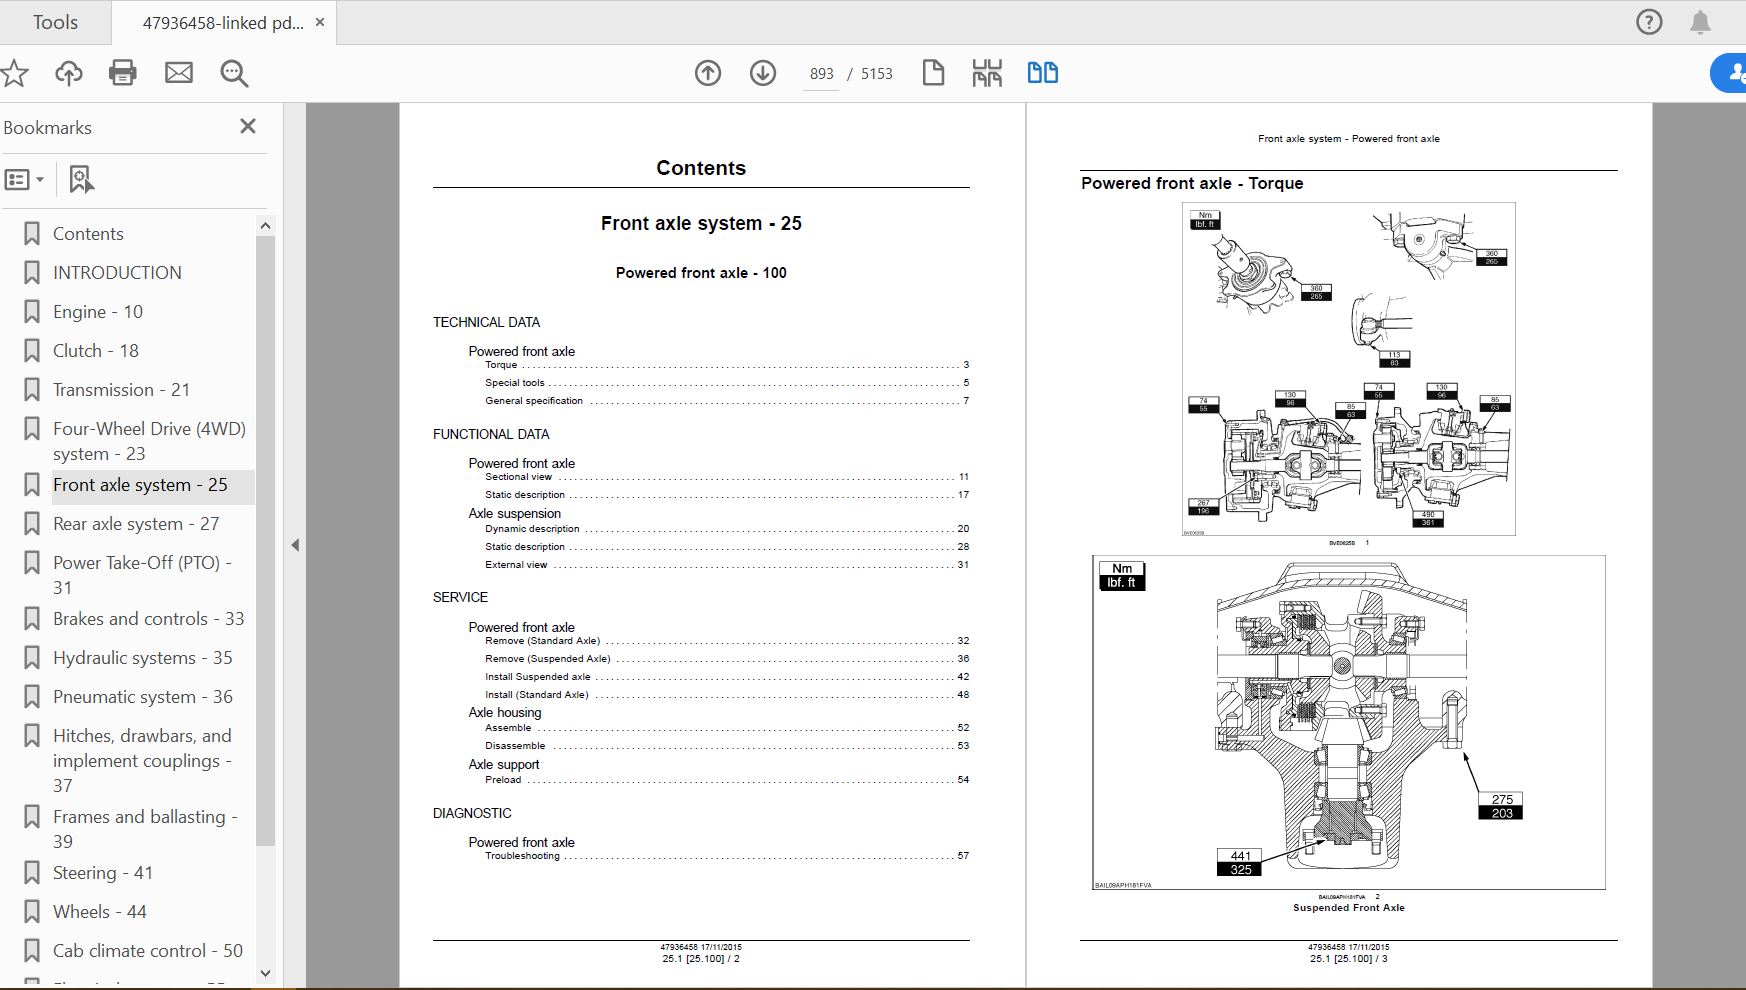Click the star bookmark icon in toolbar
1746x990 pixels.
[x=15, y=73]
